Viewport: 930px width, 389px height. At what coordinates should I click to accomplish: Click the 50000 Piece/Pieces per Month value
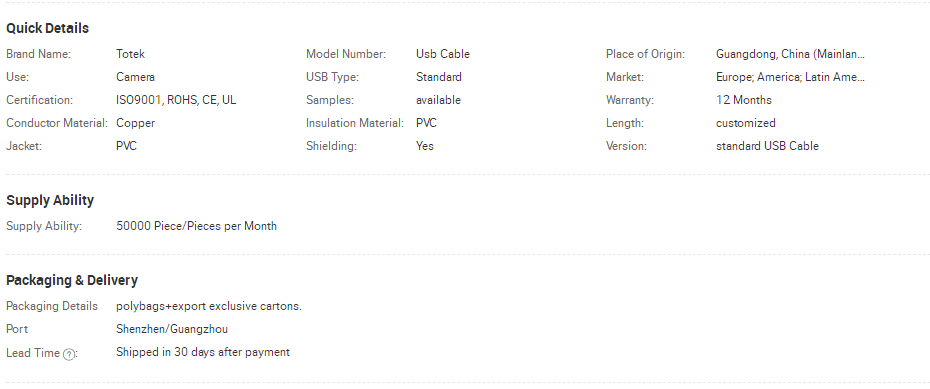coord(196,226)
